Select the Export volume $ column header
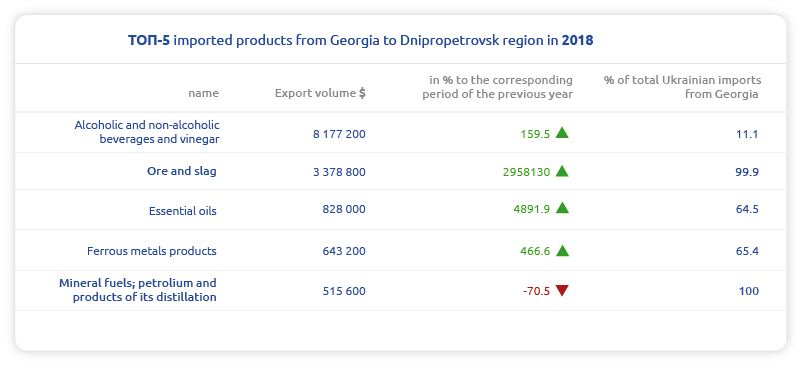The image size is (802, 366). pyautogui.click(x=320, y=93)
